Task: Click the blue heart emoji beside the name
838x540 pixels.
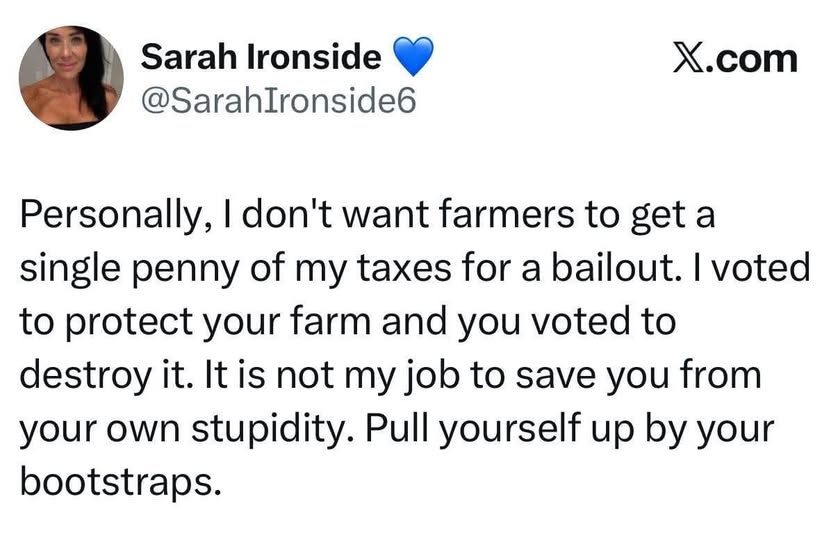Action: tap(413, 57)
